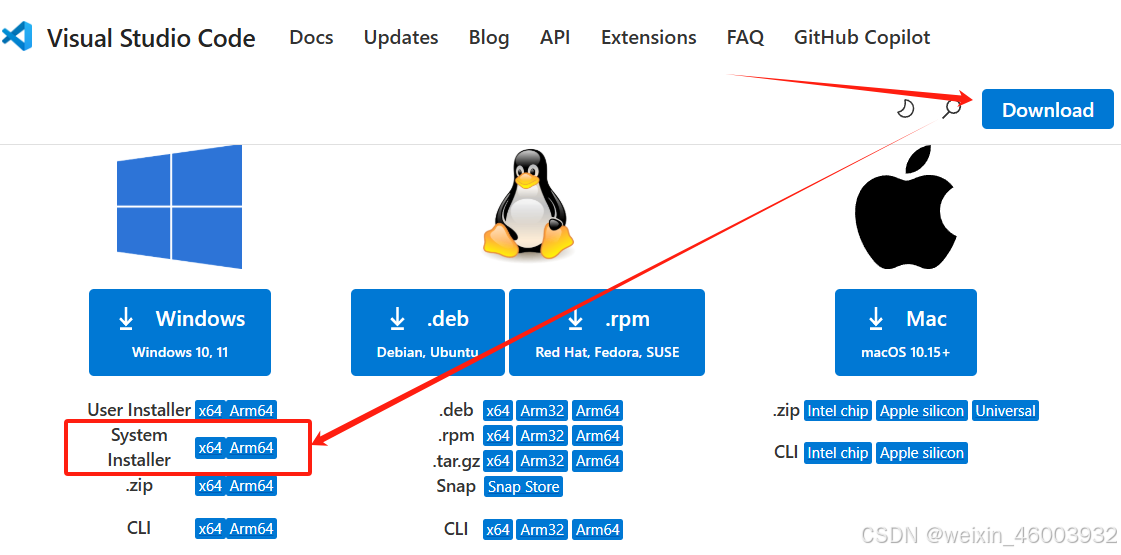This screenshot has width=1121, height=555.
Task: Open the Snap Store link
Action: pyautogui.click(x=523, y=486)
